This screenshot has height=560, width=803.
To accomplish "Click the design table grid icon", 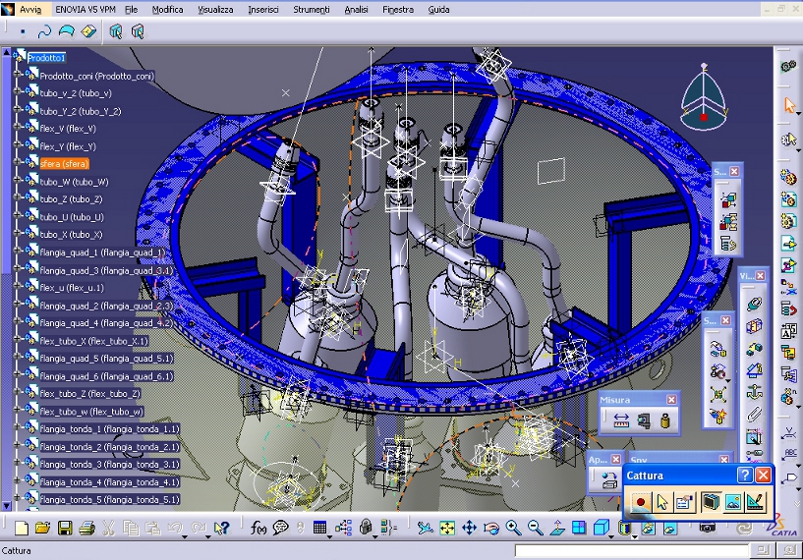I will point(320,528).
